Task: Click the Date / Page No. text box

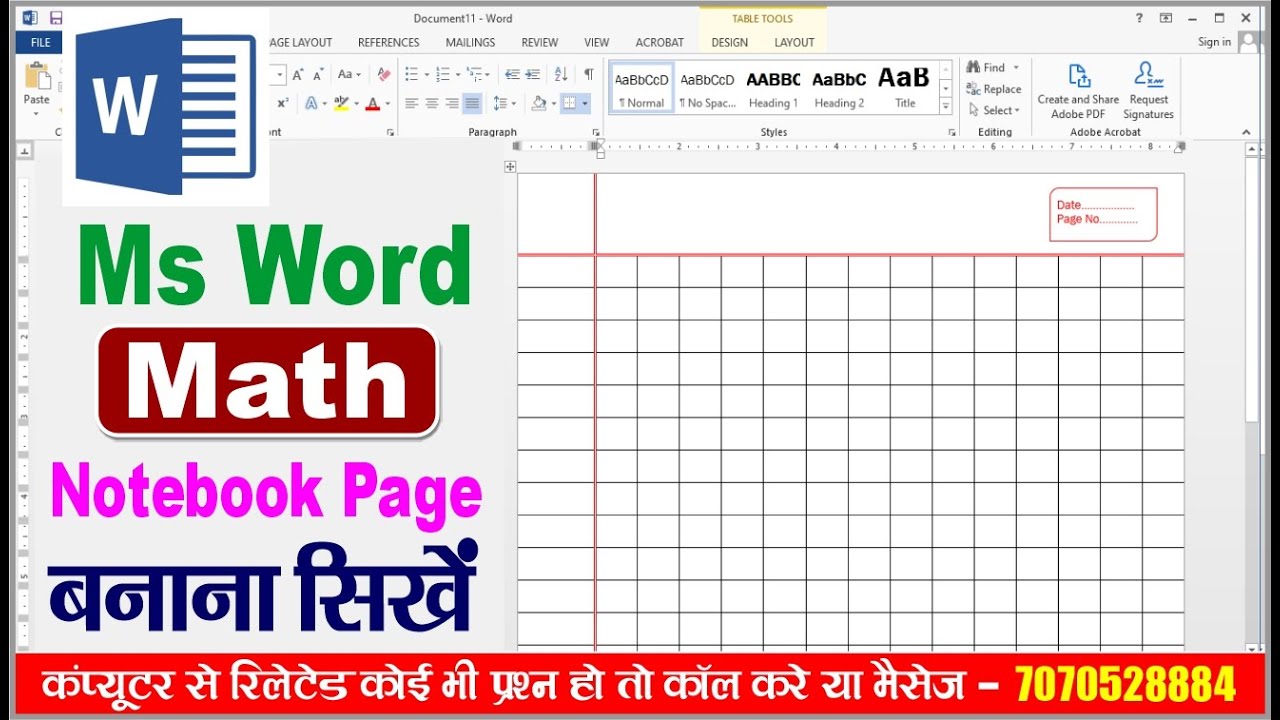Action: [1103, 214]
